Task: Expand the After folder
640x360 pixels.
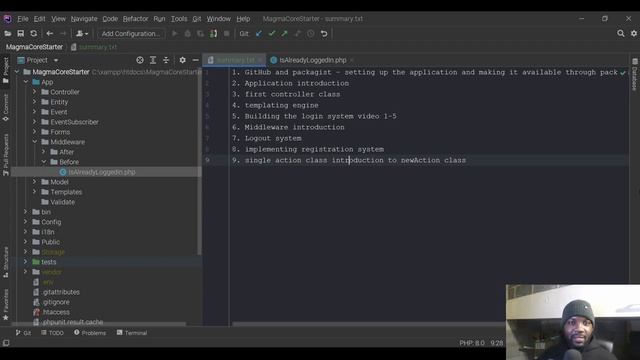Action: coord(44,152)
